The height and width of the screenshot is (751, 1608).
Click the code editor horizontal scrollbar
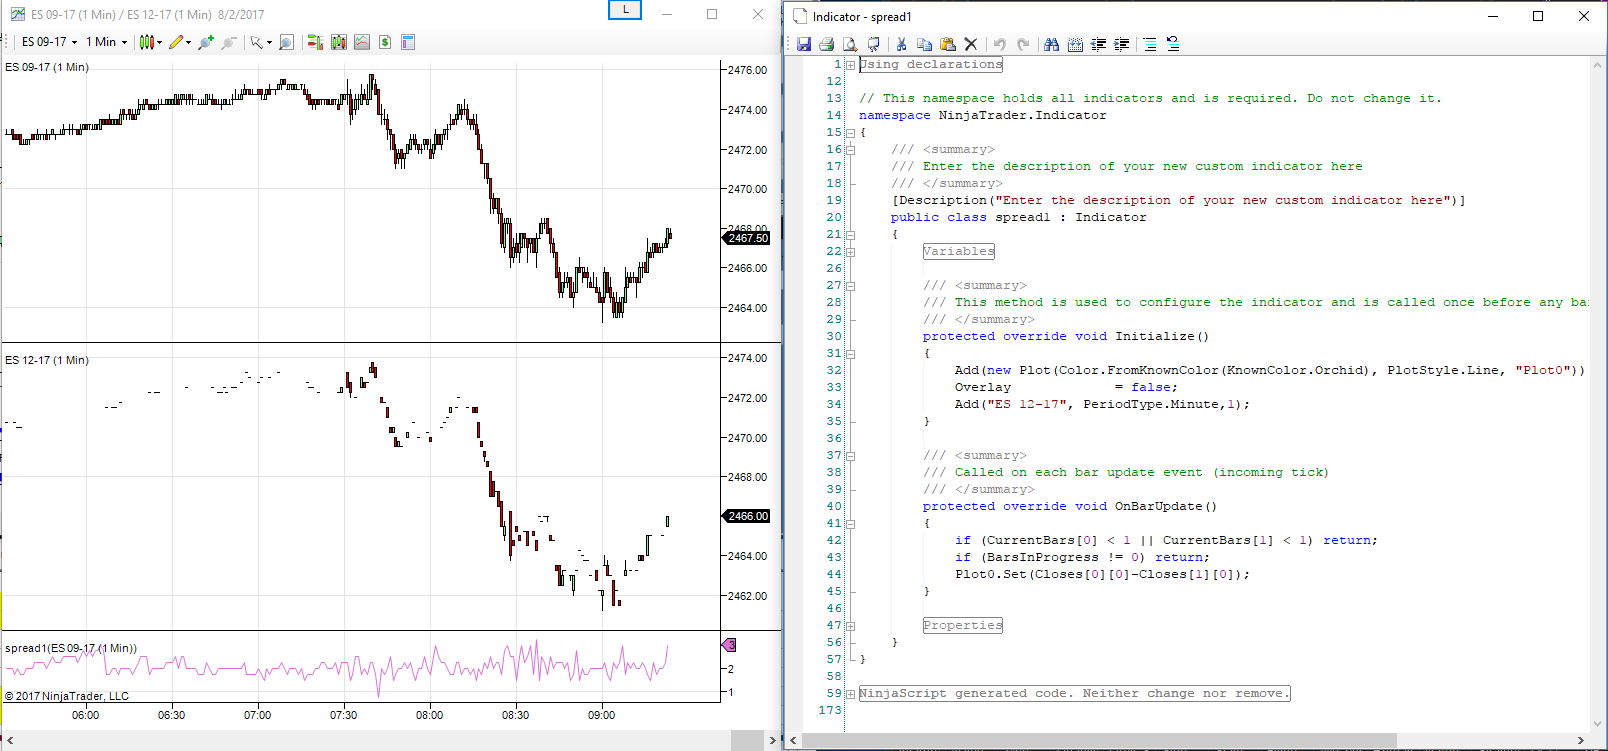(1100, 740)
